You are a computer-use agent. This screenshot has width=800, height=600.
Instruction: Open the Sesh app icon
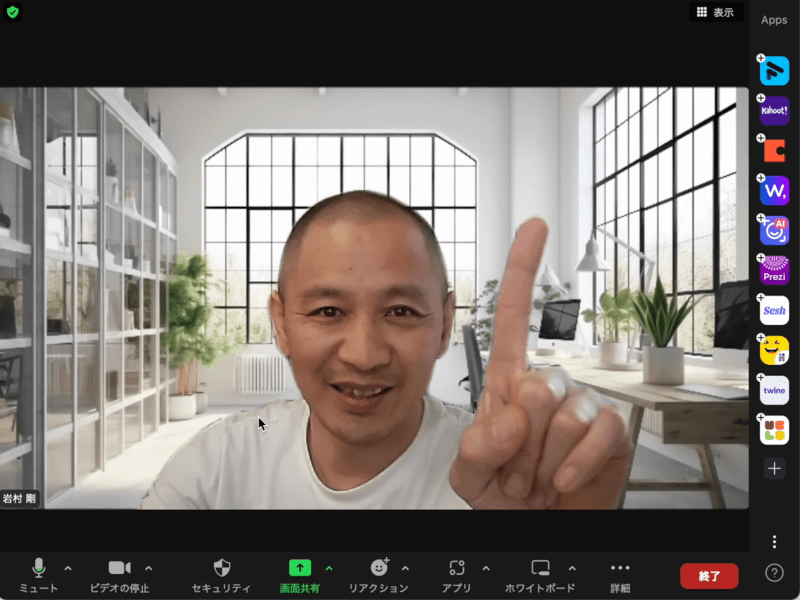point(774,310)
